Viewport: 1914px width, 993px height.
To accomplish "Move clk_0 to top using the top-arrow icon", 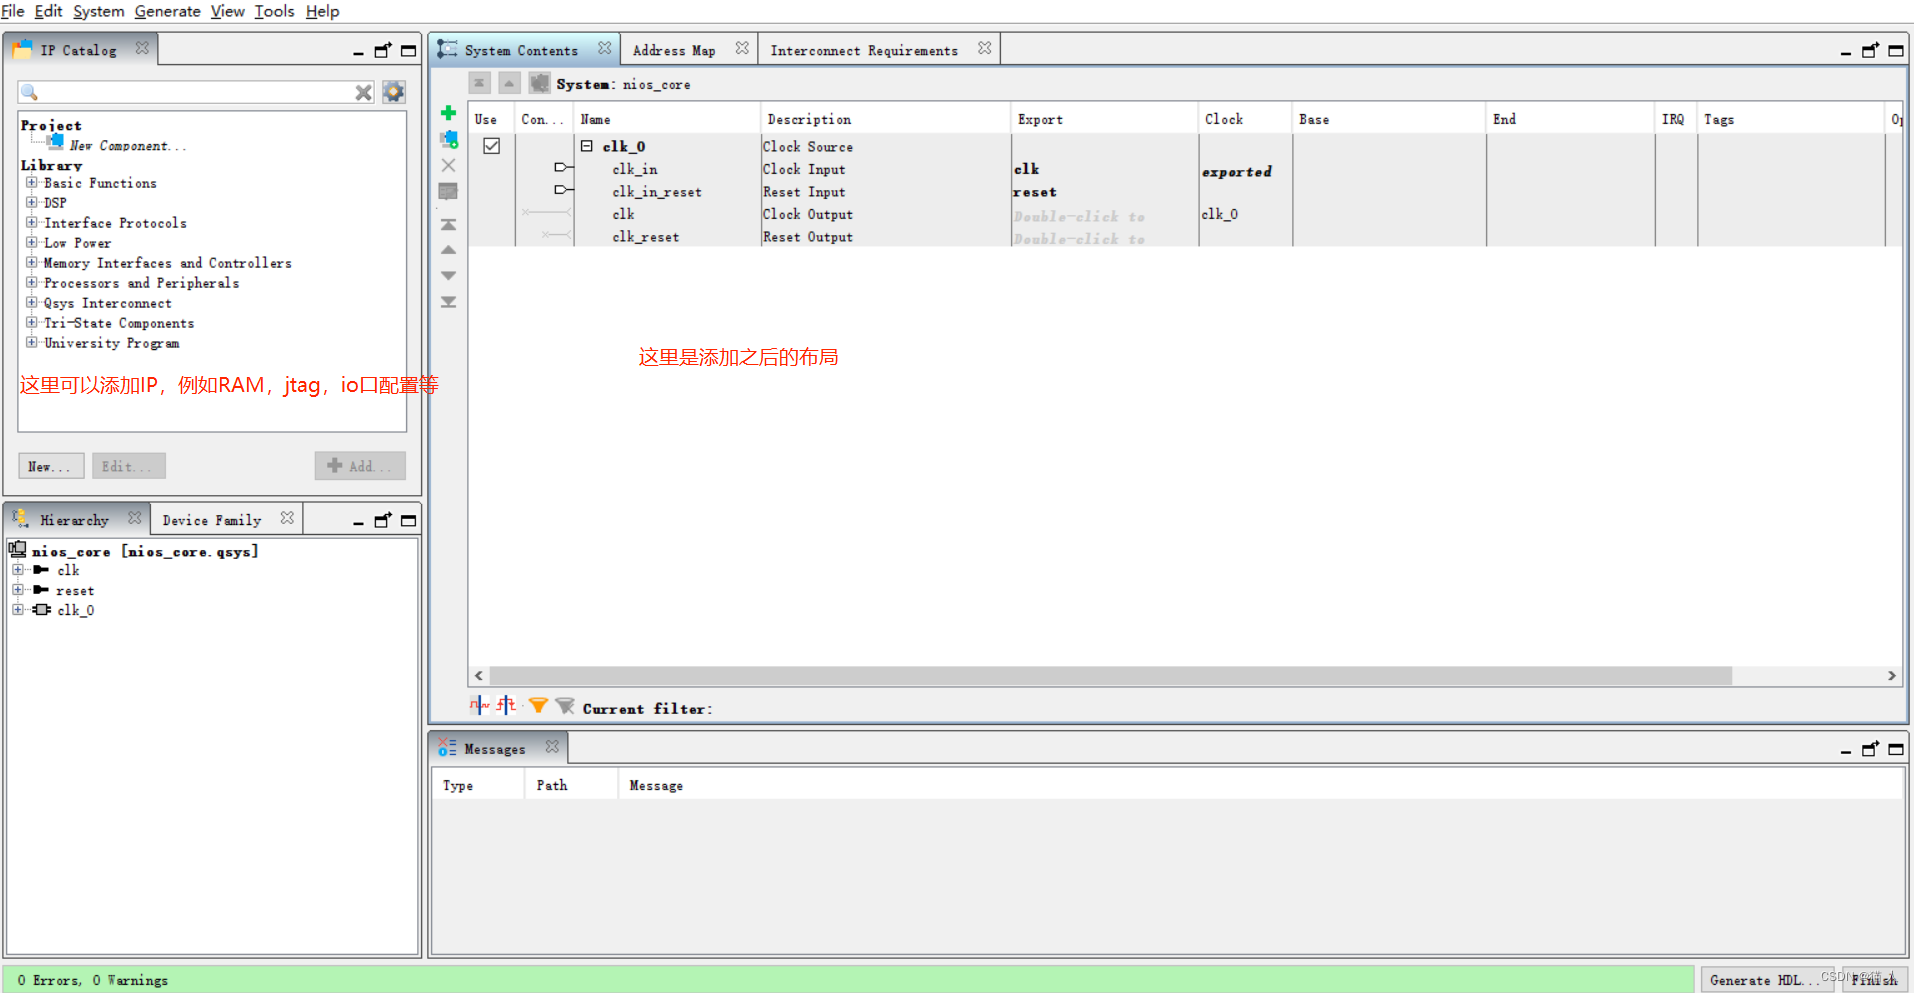I will point(448,224).
